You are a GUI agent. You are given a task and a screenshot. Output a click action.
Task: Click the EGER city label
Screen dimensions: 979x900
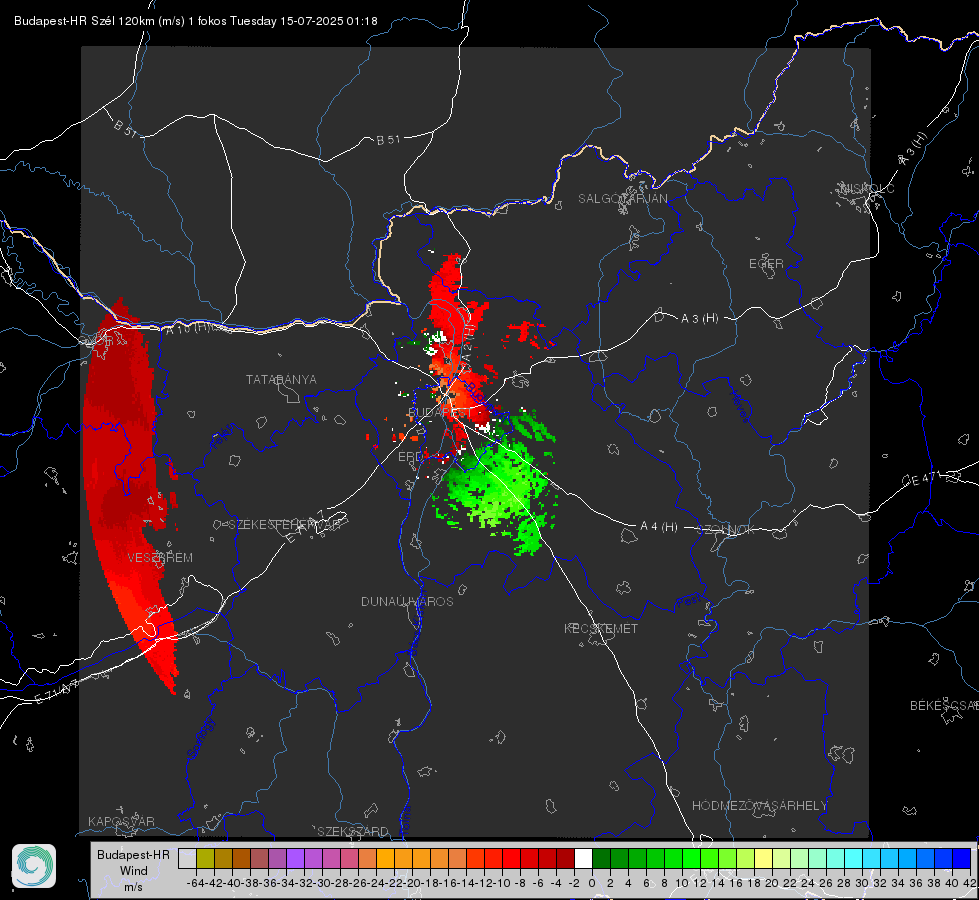766,264
